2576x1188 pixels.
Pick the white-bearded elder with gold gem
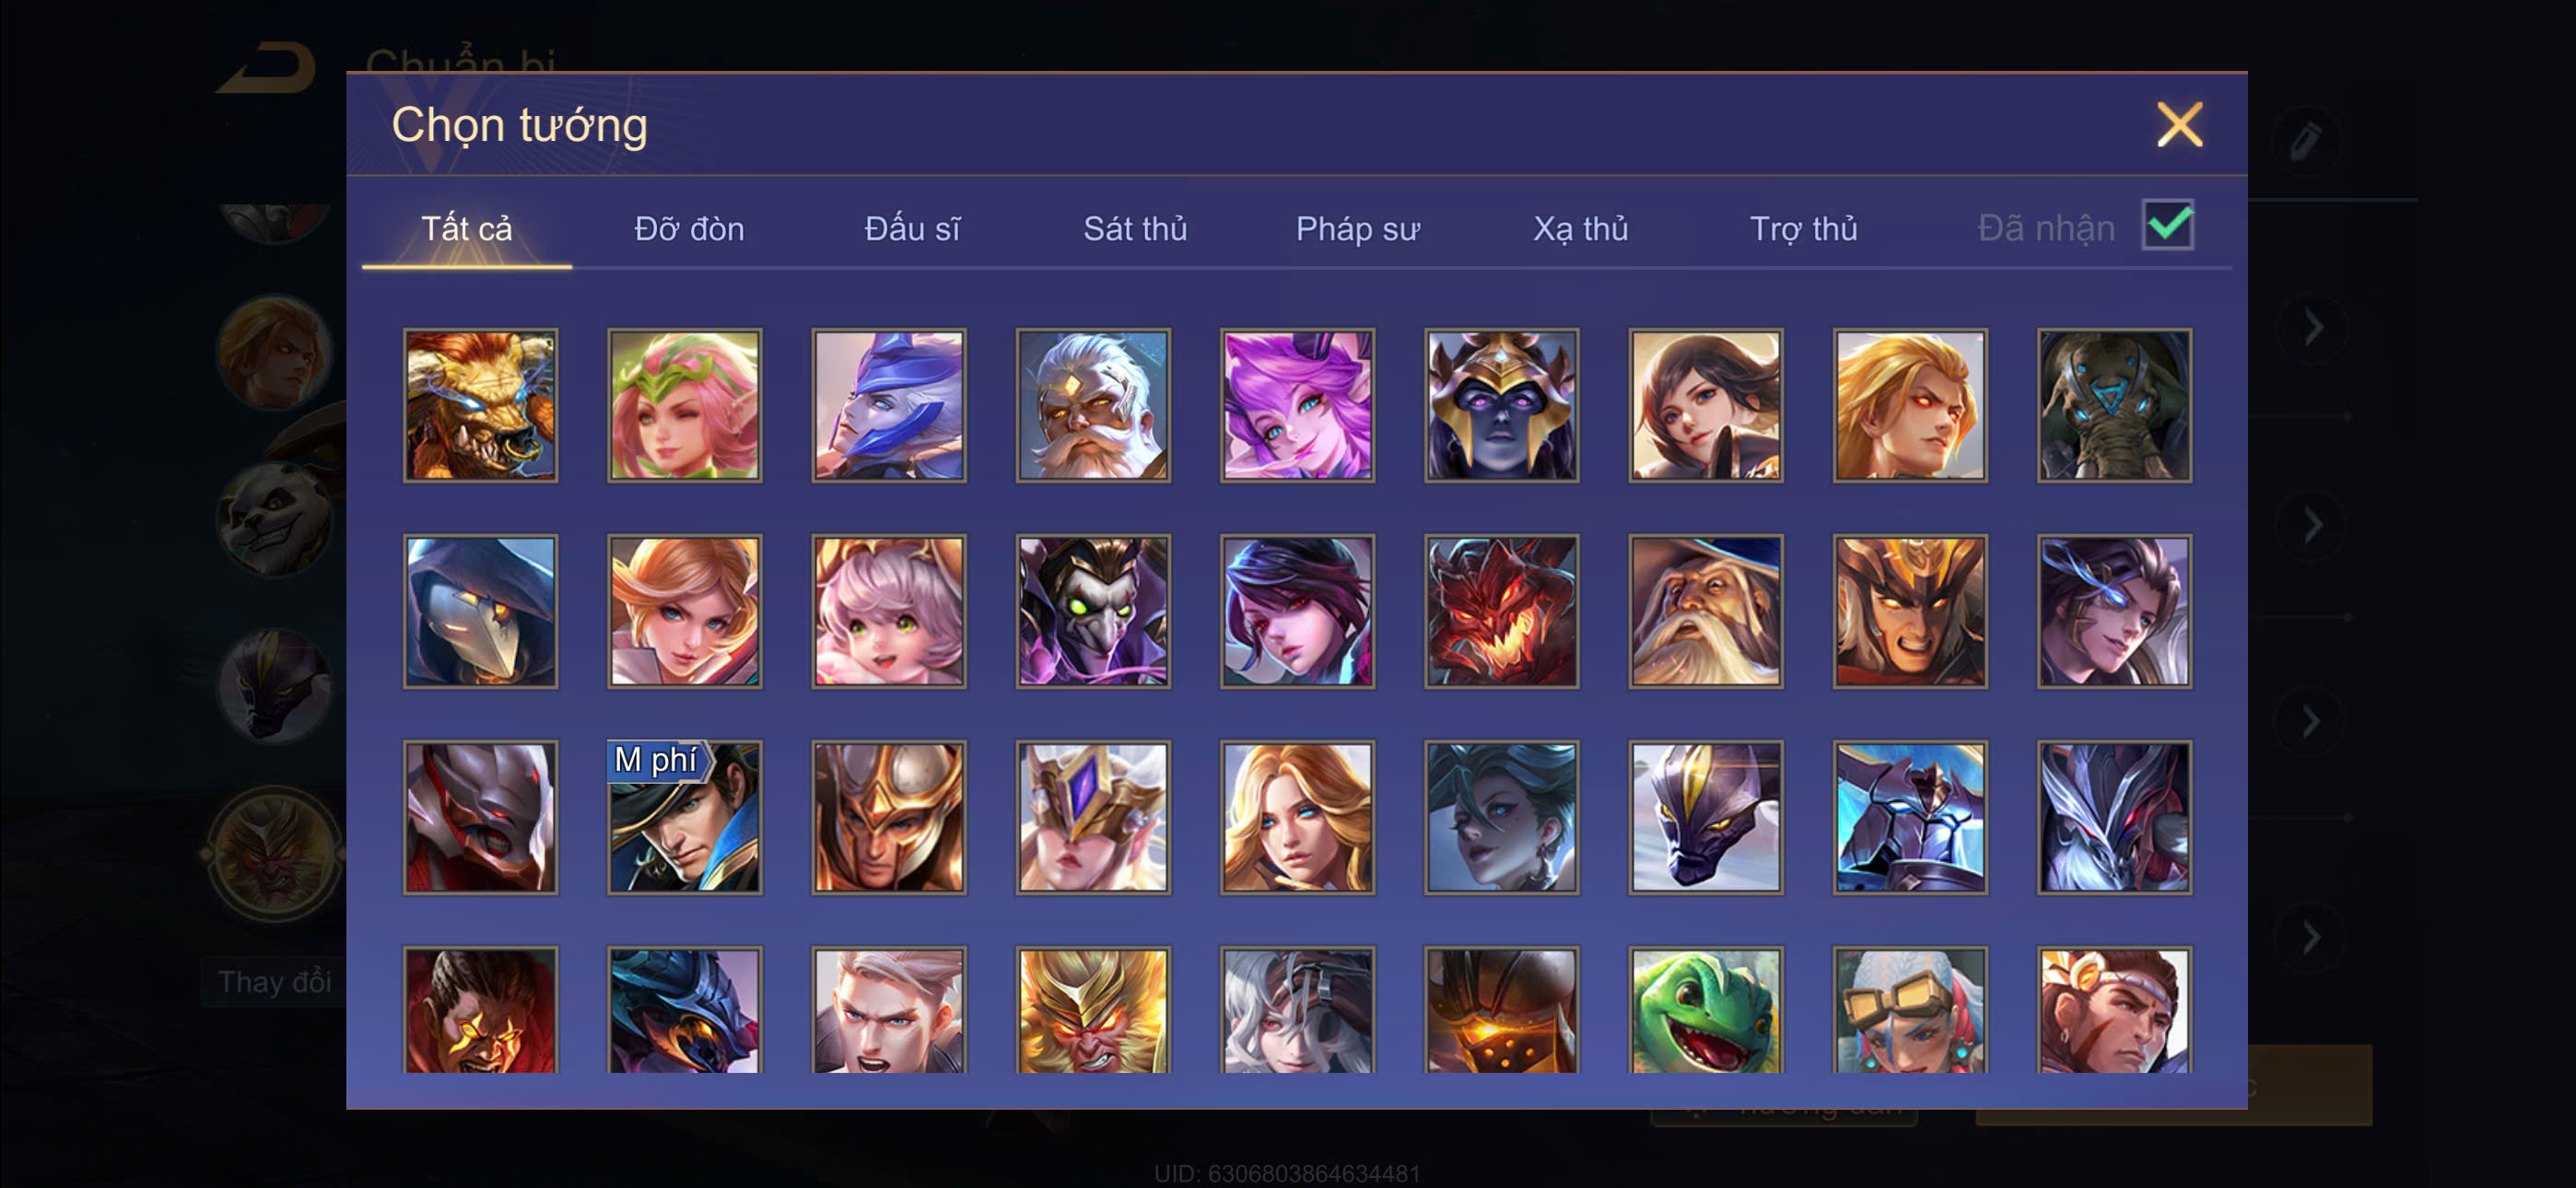pyautogui.click(x=1093, y=405)
